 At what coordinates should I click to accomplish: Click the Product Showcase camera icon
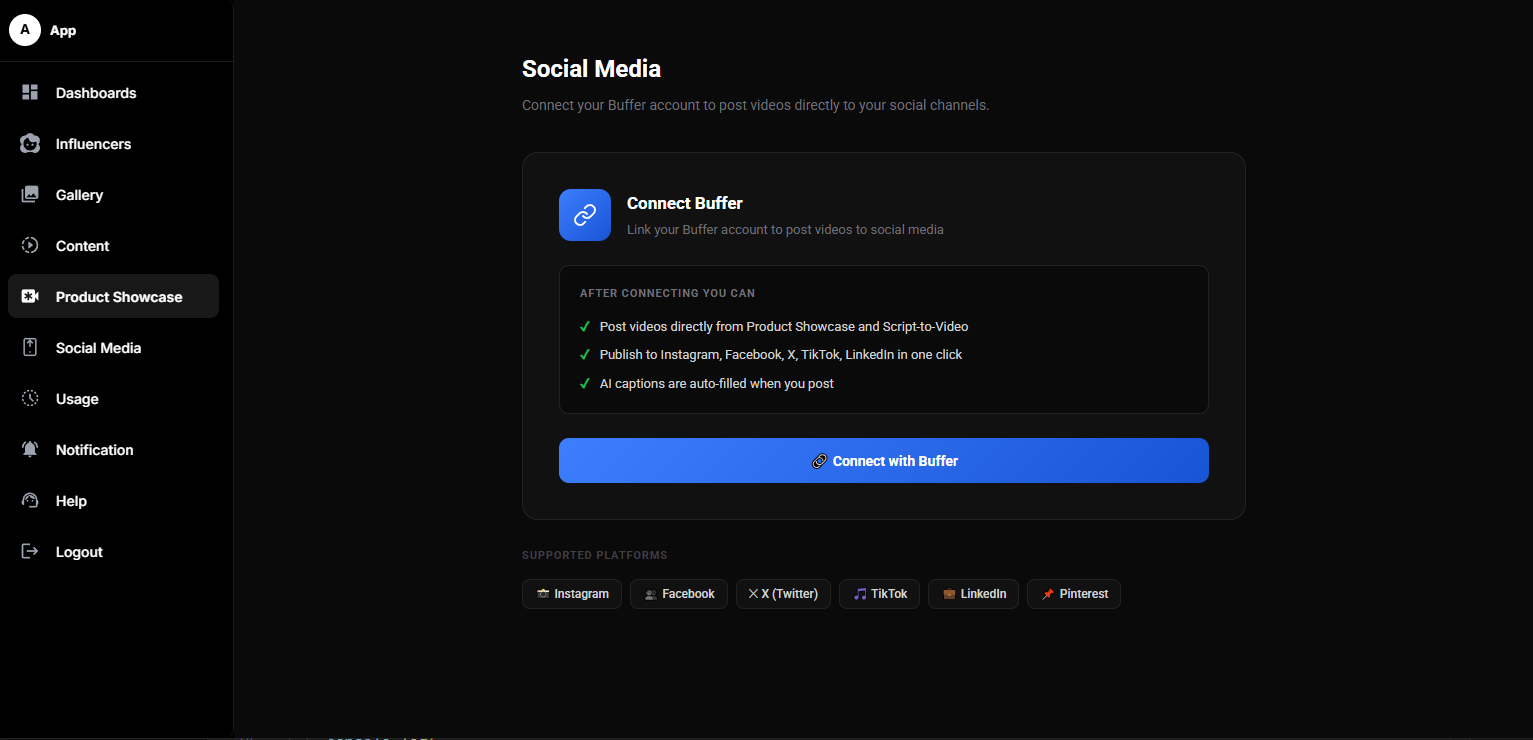click(30, 296)
